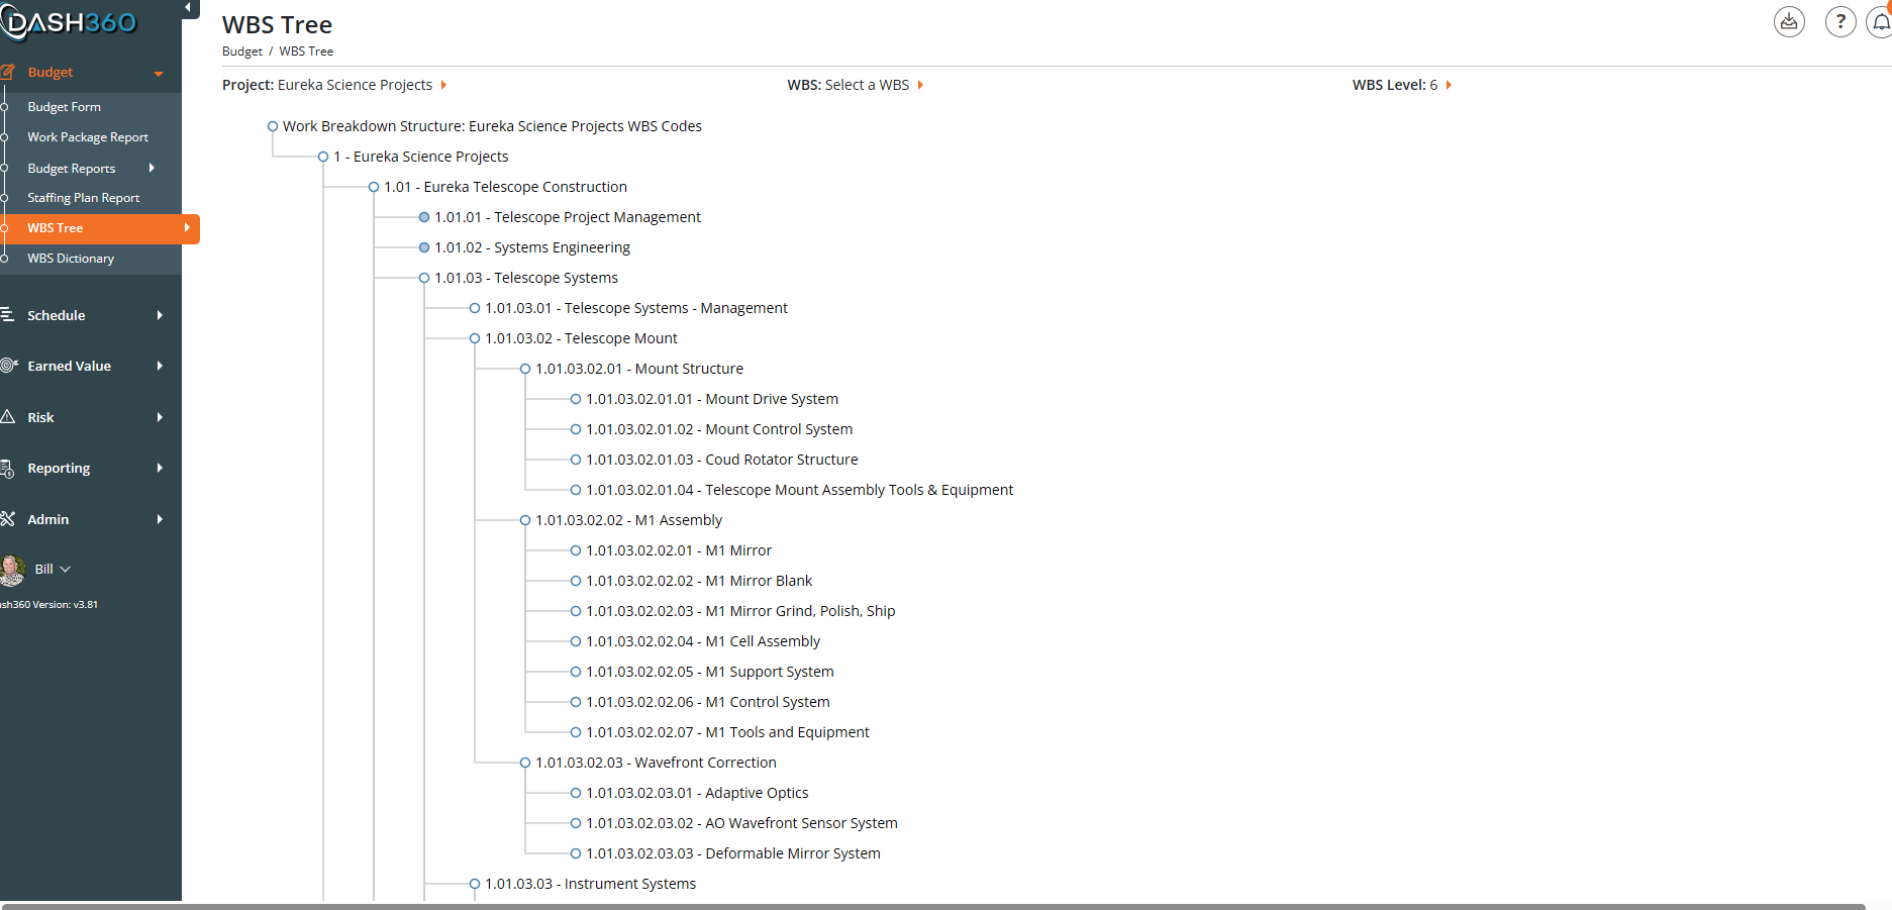This screenshot has height=910, width=1892.
Task: Collapse node 1.01.03.02.01 Mount Structure
Action: click(525, 369)
